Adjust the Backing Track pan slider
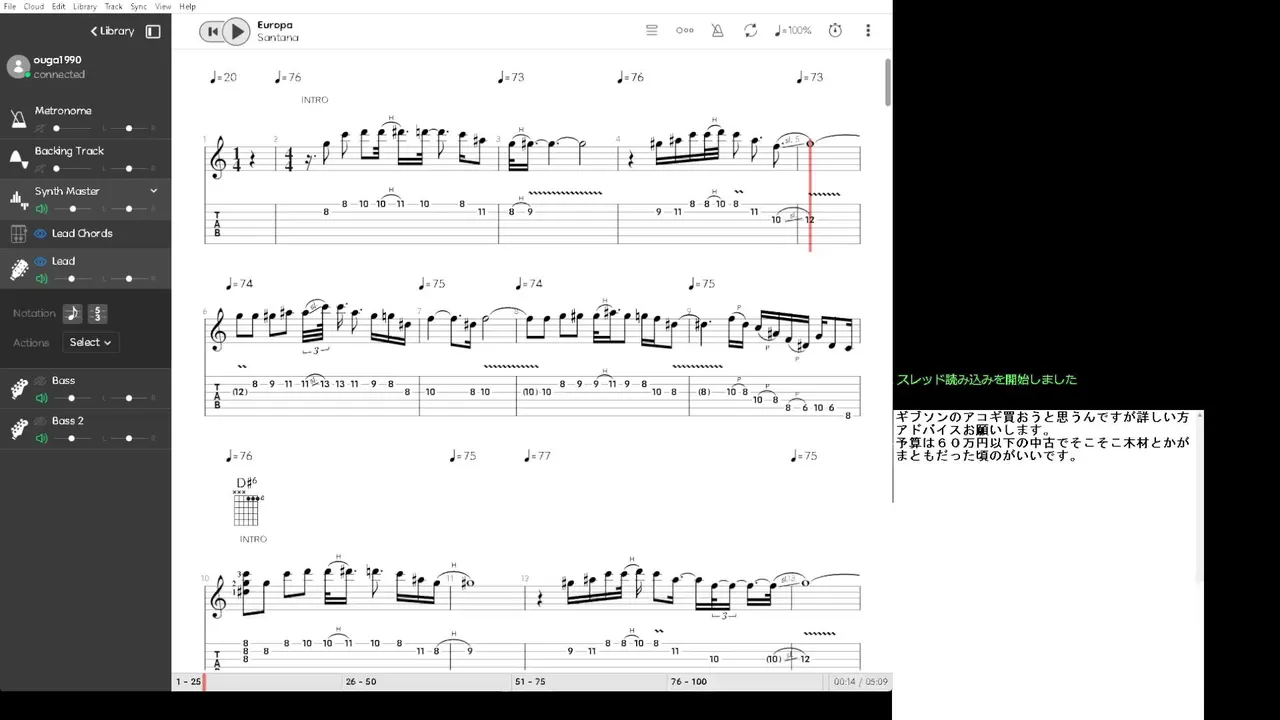This screenshot has width=1280, height=720. point(130,169)
